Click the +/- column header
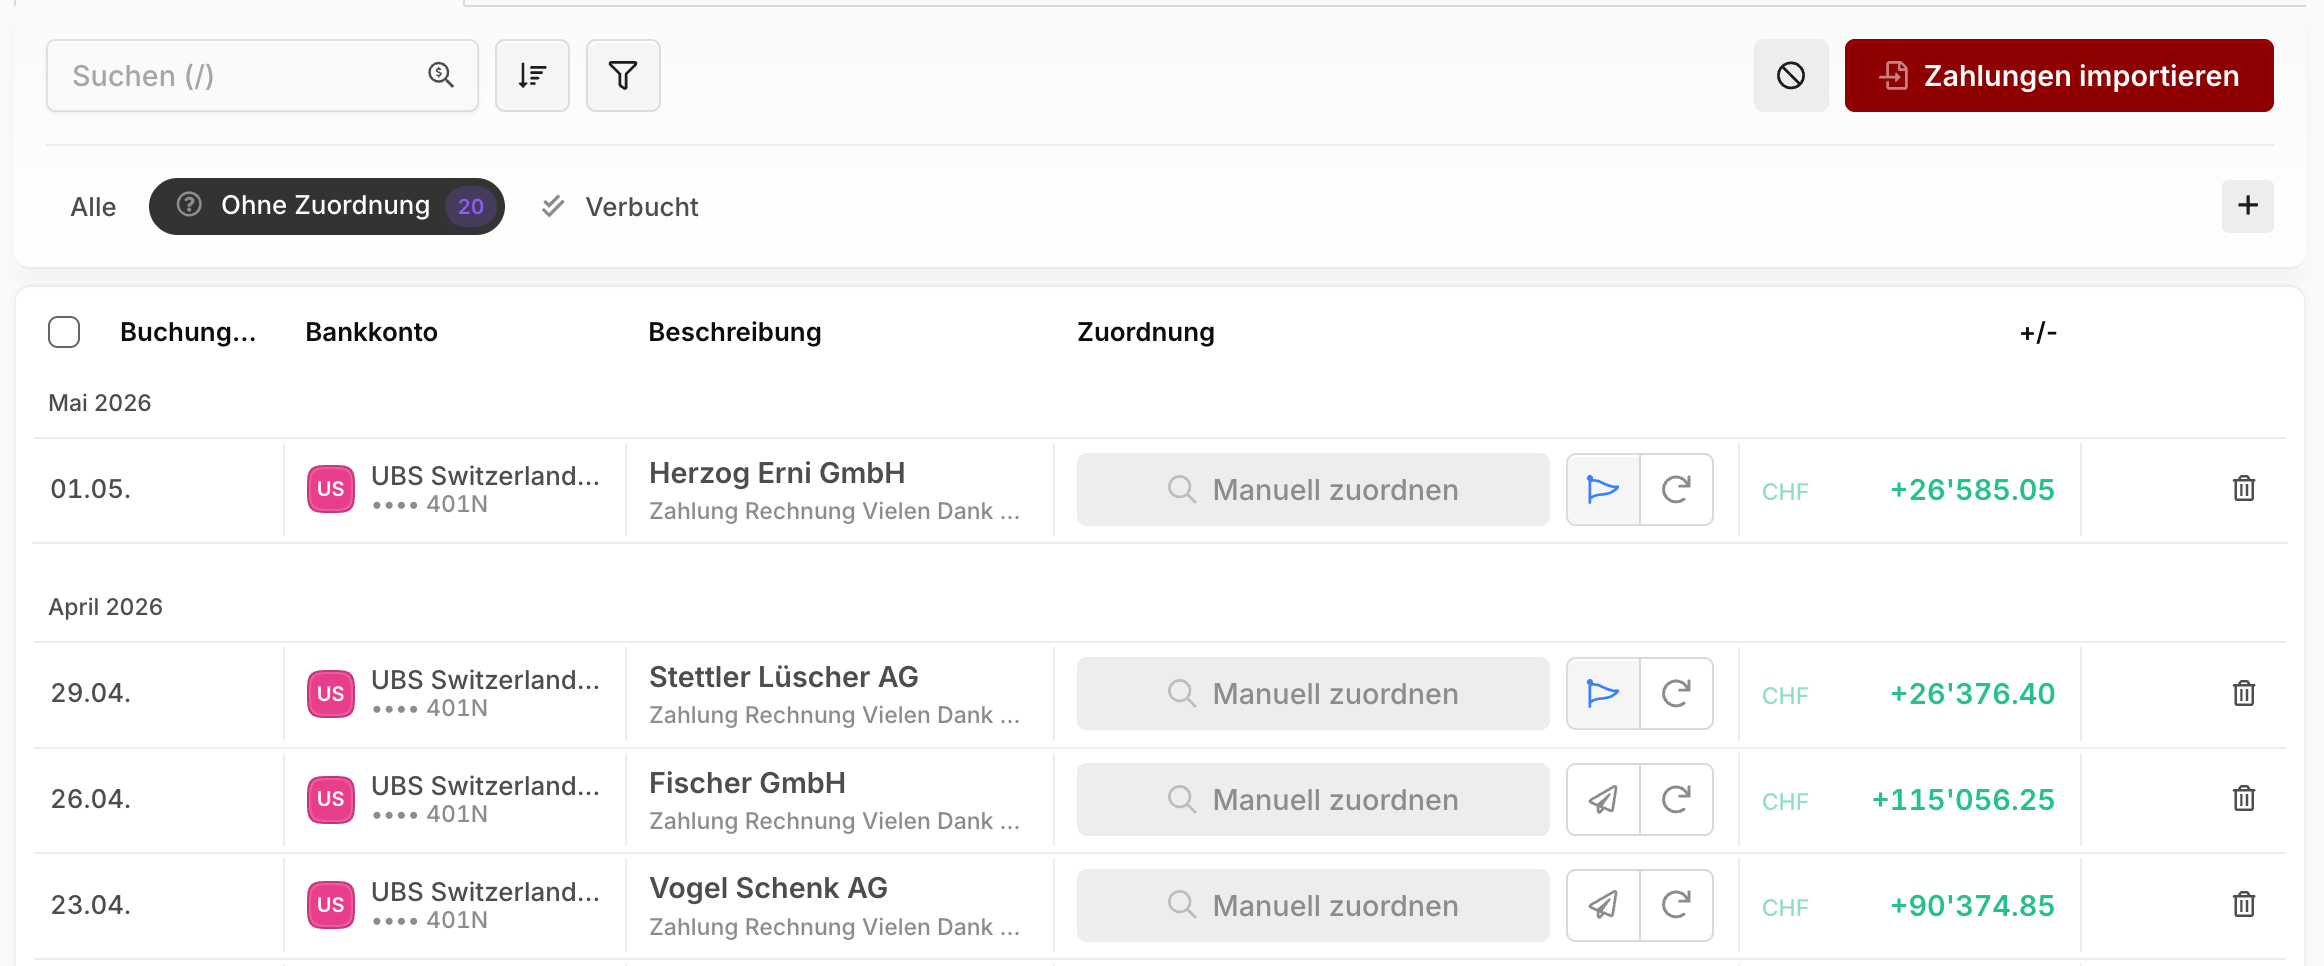The height and width of the screenshot is (966, 2324). point(2038,332)
